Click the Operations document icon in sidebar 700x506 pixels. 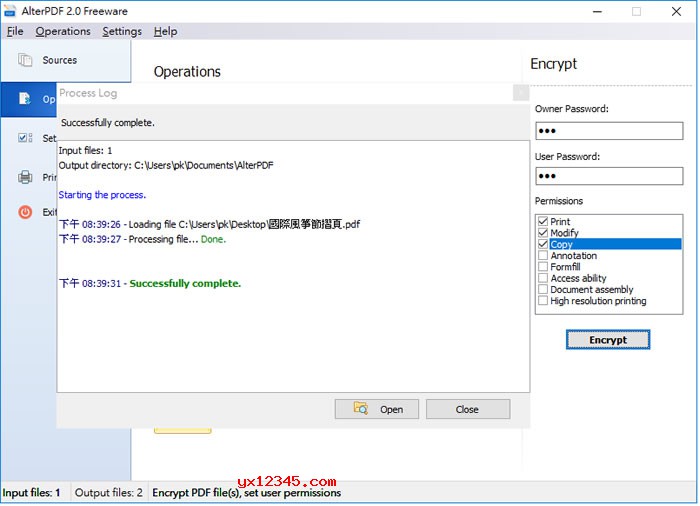(24, 98)
